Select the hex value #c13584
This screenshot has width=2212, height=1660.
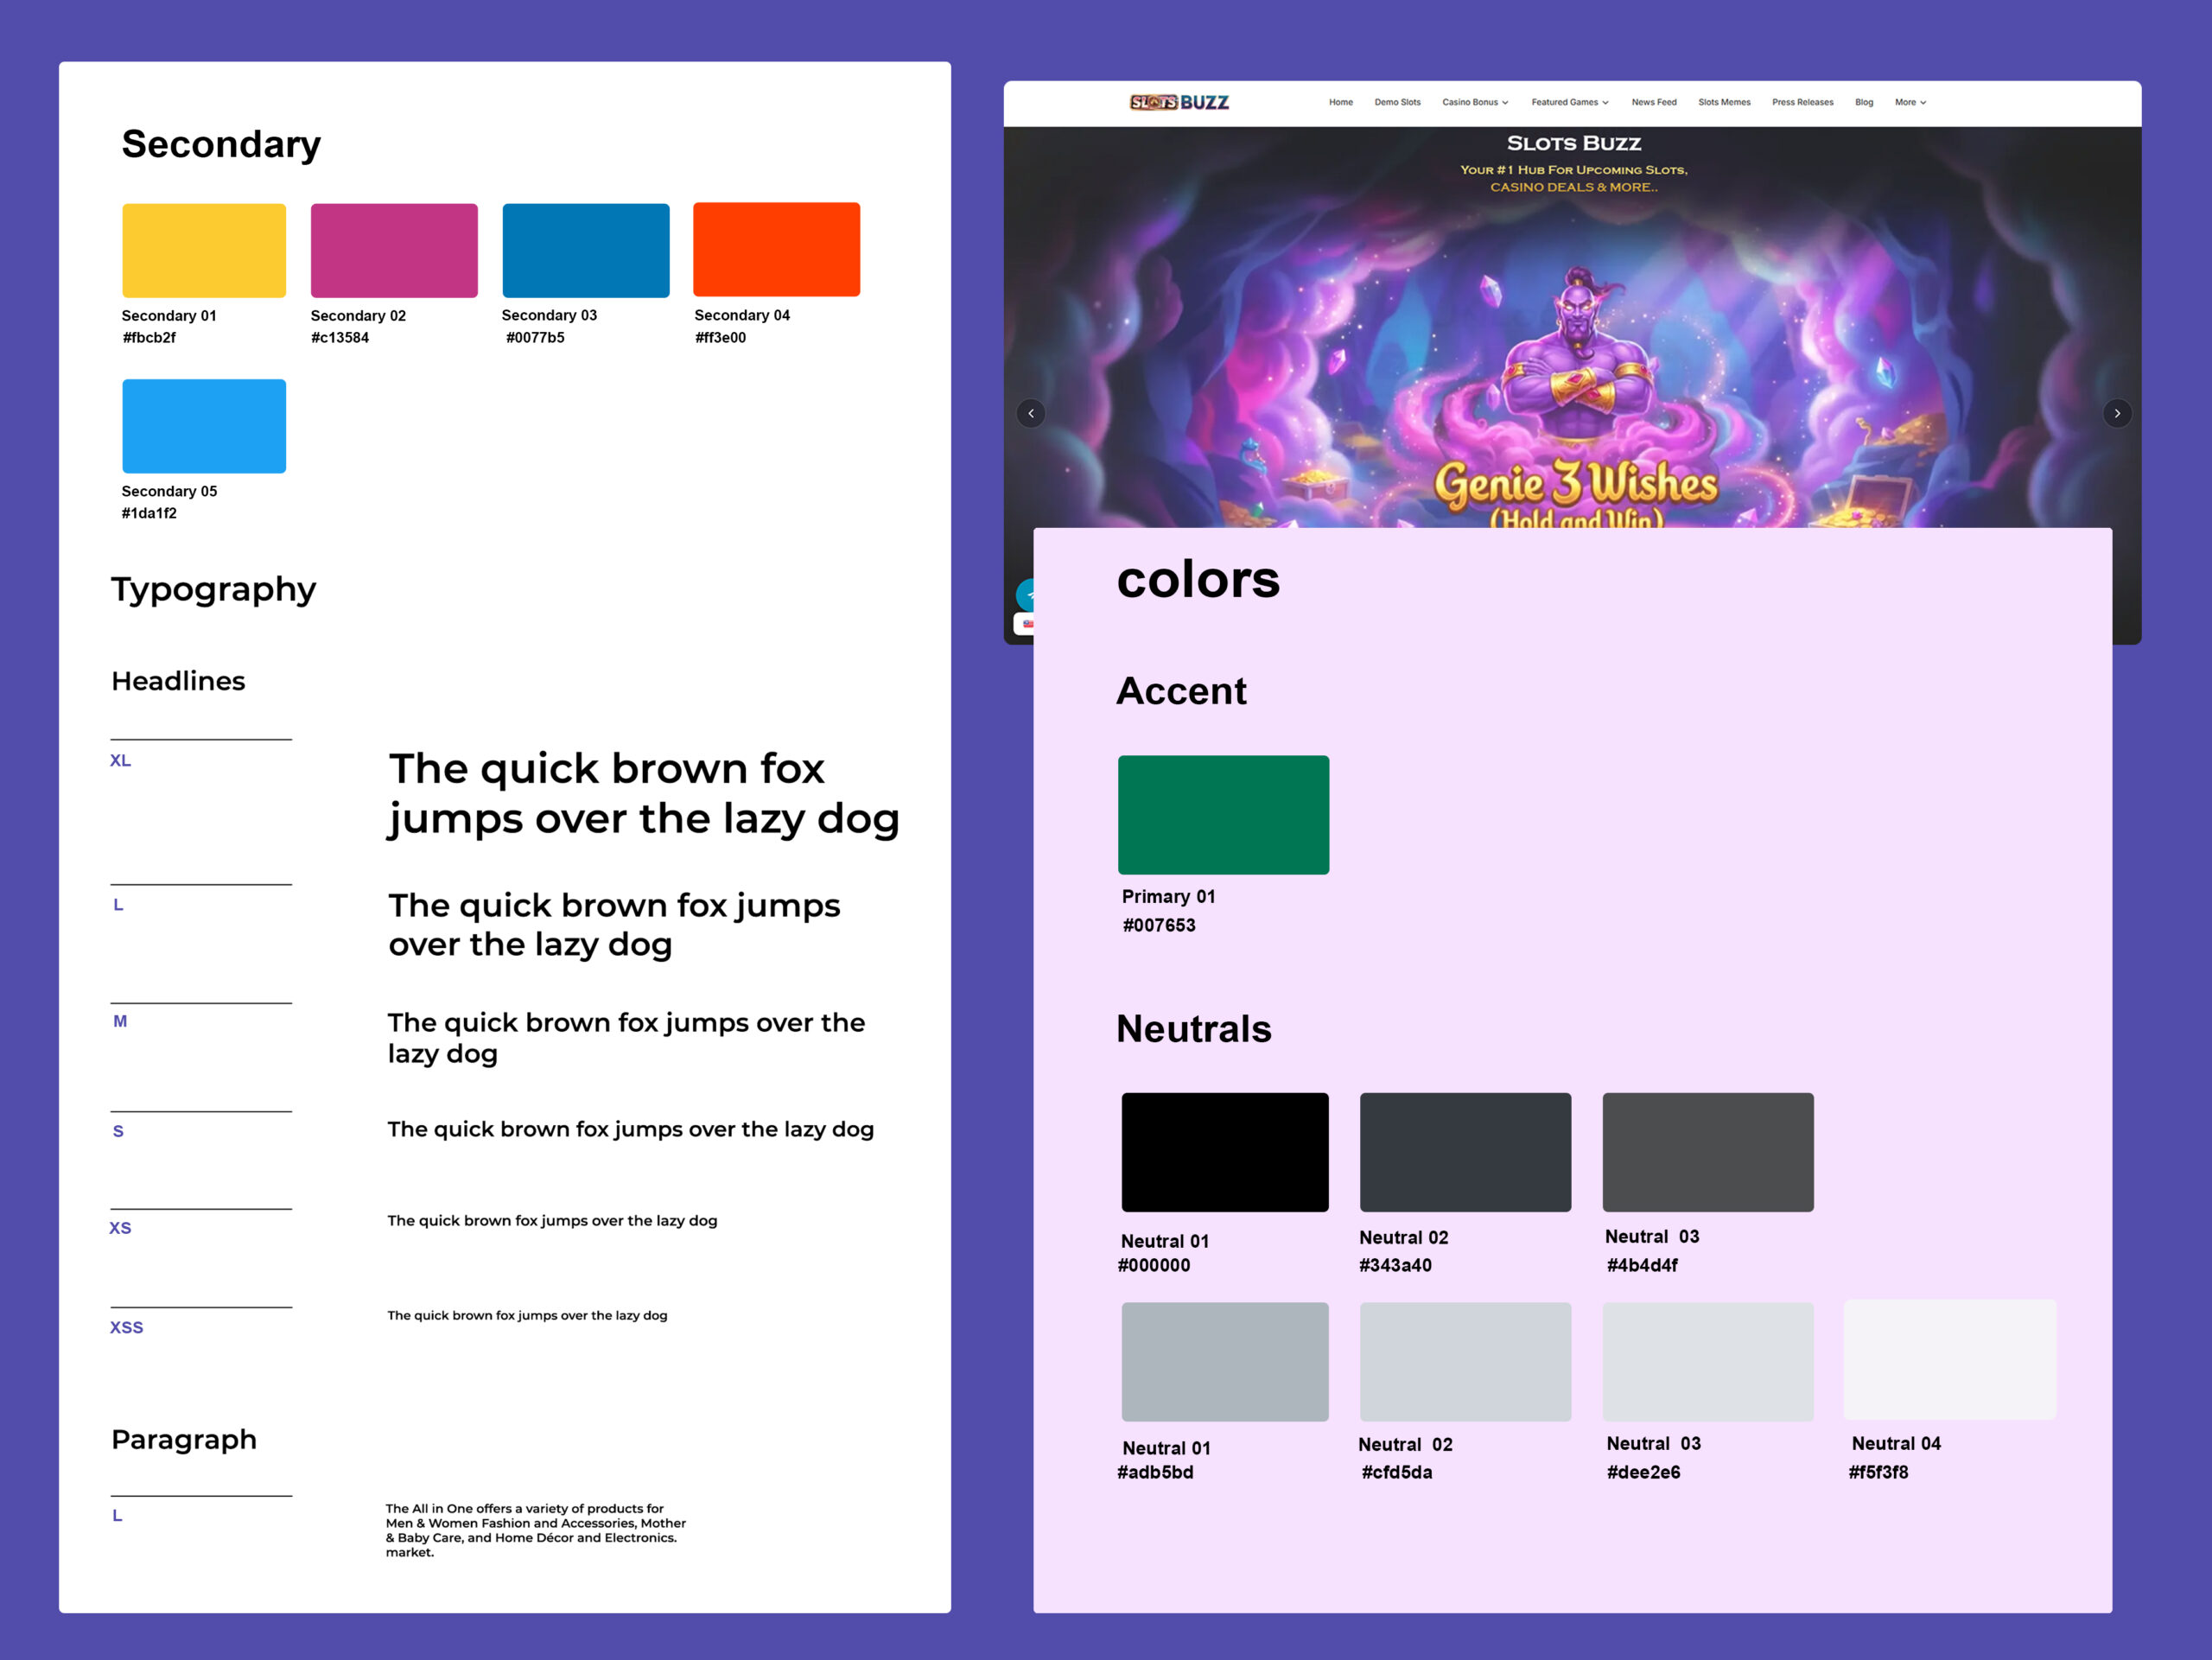click(x=340, y=338)
